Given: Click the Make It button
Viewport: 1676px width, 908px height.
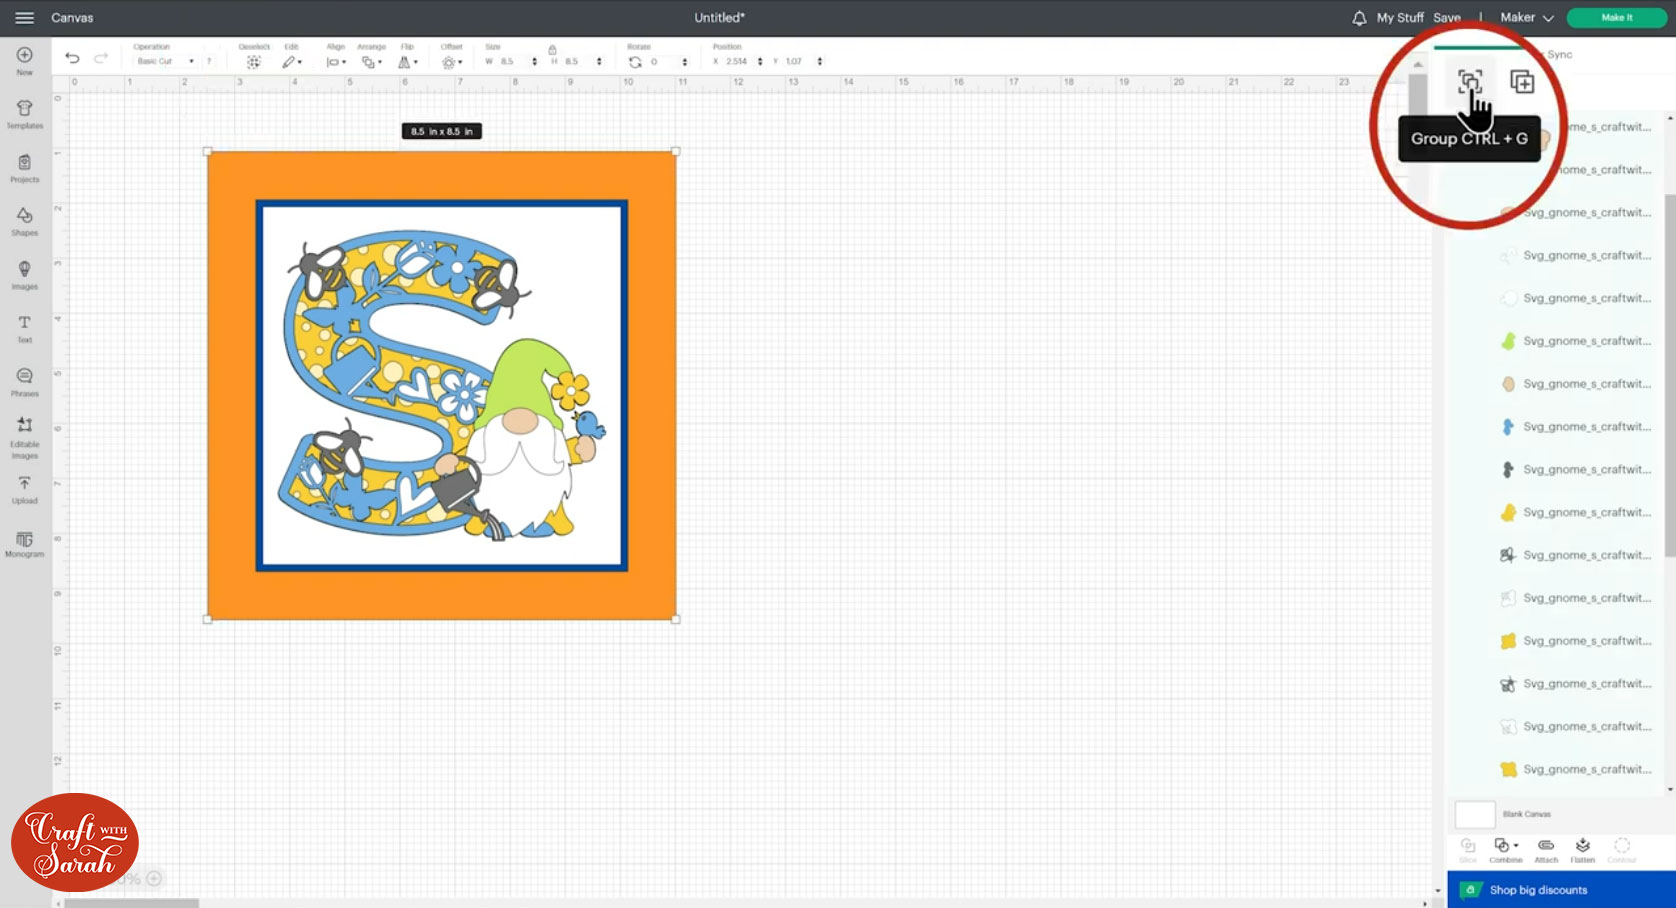Looking at the screenshot, I should click(x=1616, y=18).
